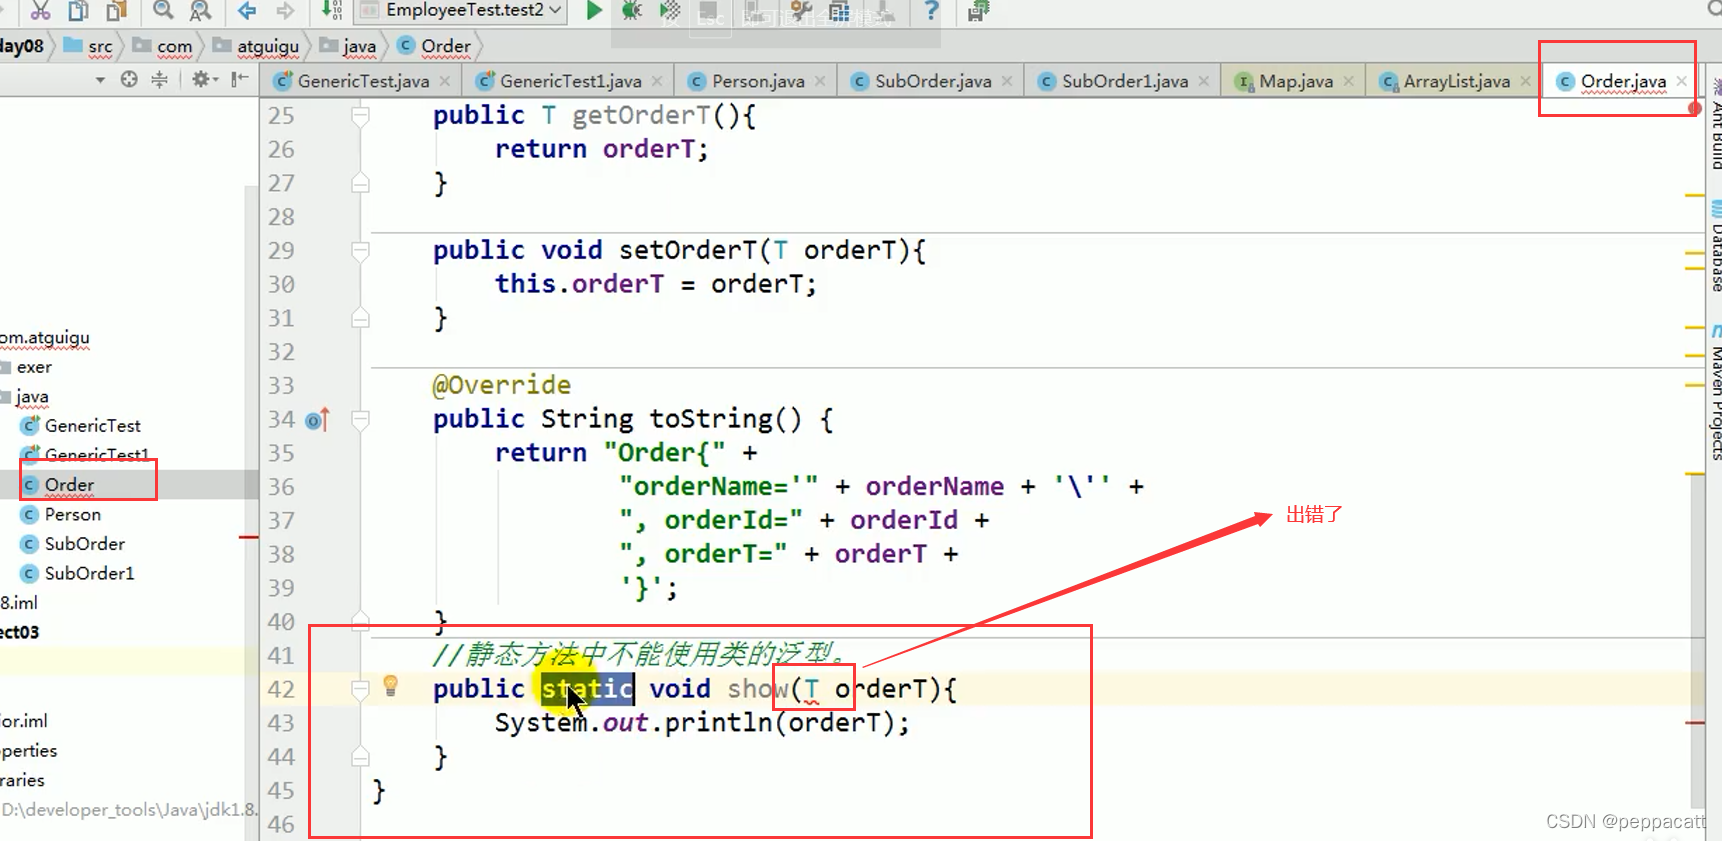Click Scroll from Source target icon

[x=129, y=79]
